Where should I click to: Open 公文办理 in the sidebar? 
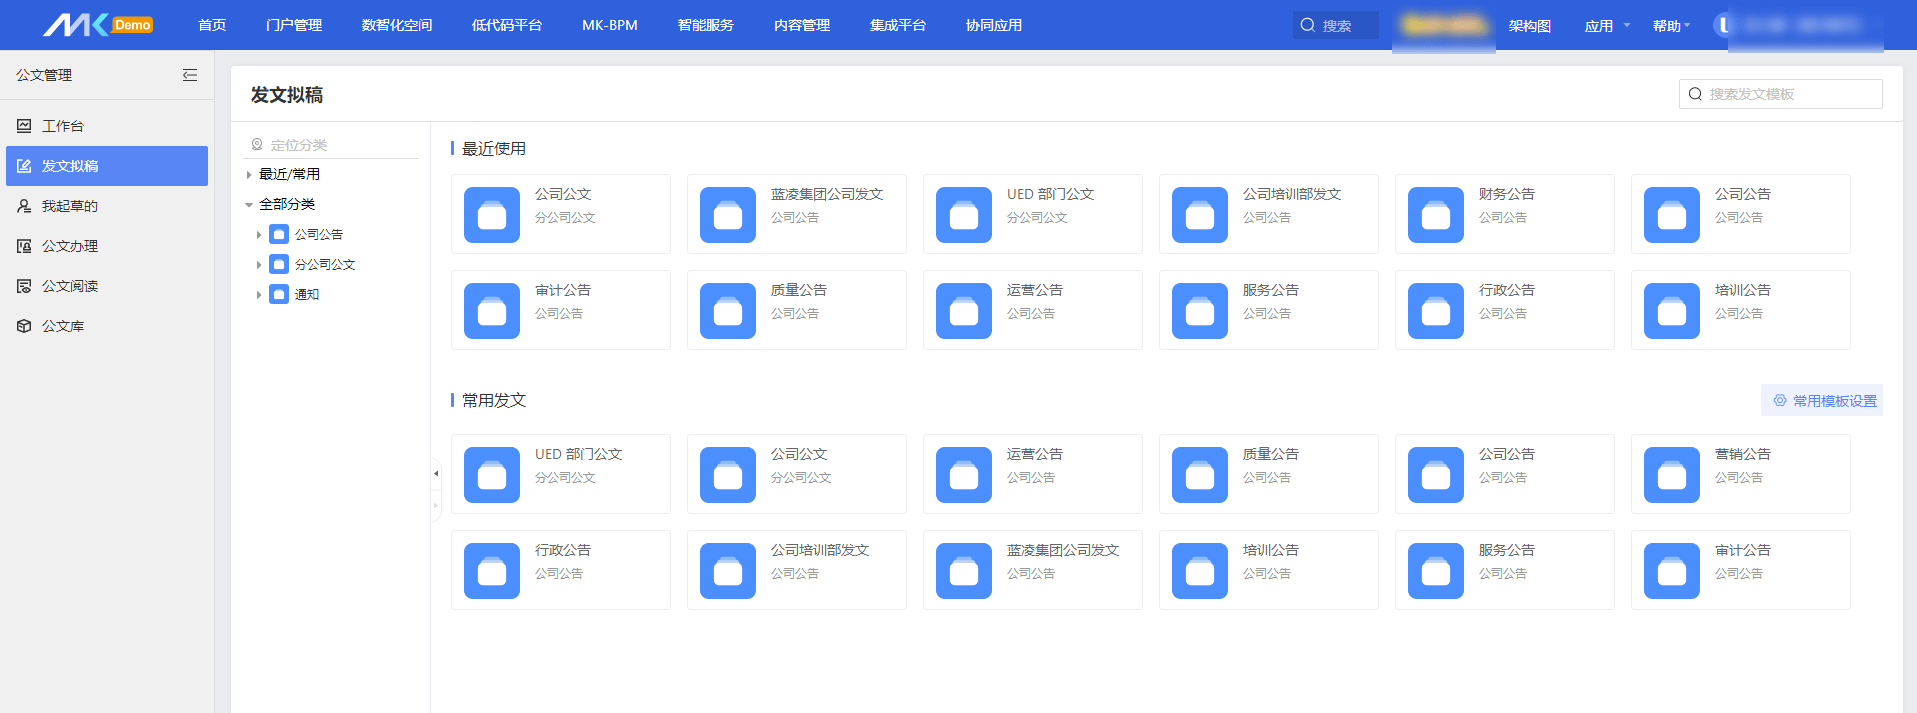[69, 246]
